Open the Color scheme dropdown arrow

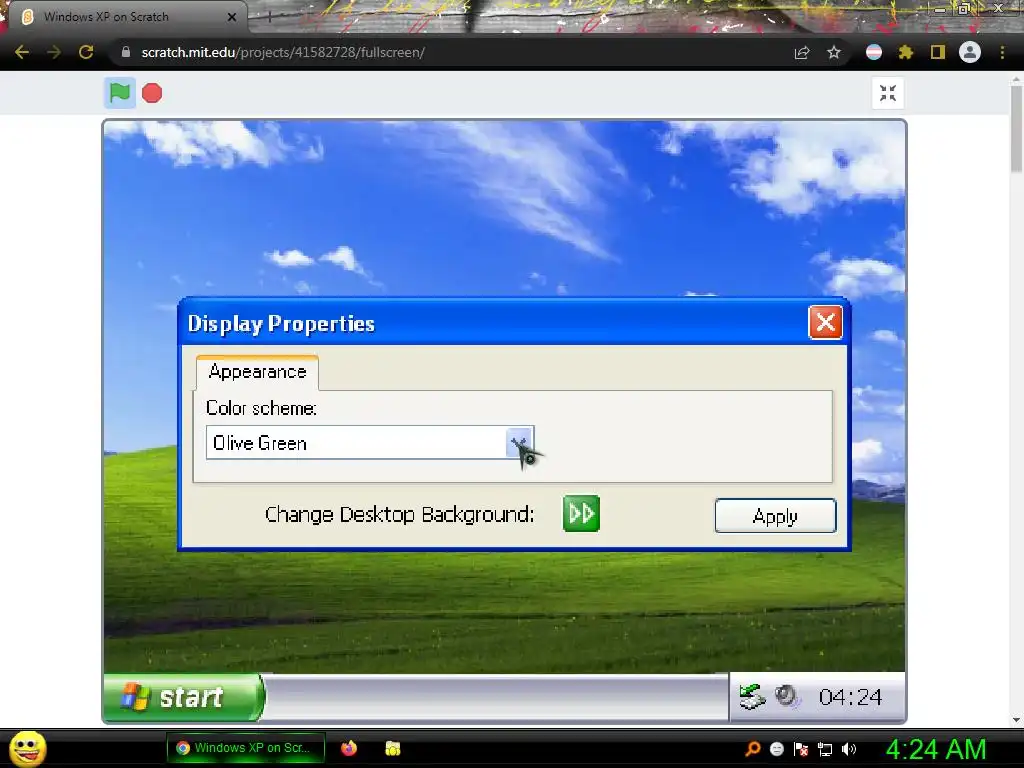[x=520, y=443]
